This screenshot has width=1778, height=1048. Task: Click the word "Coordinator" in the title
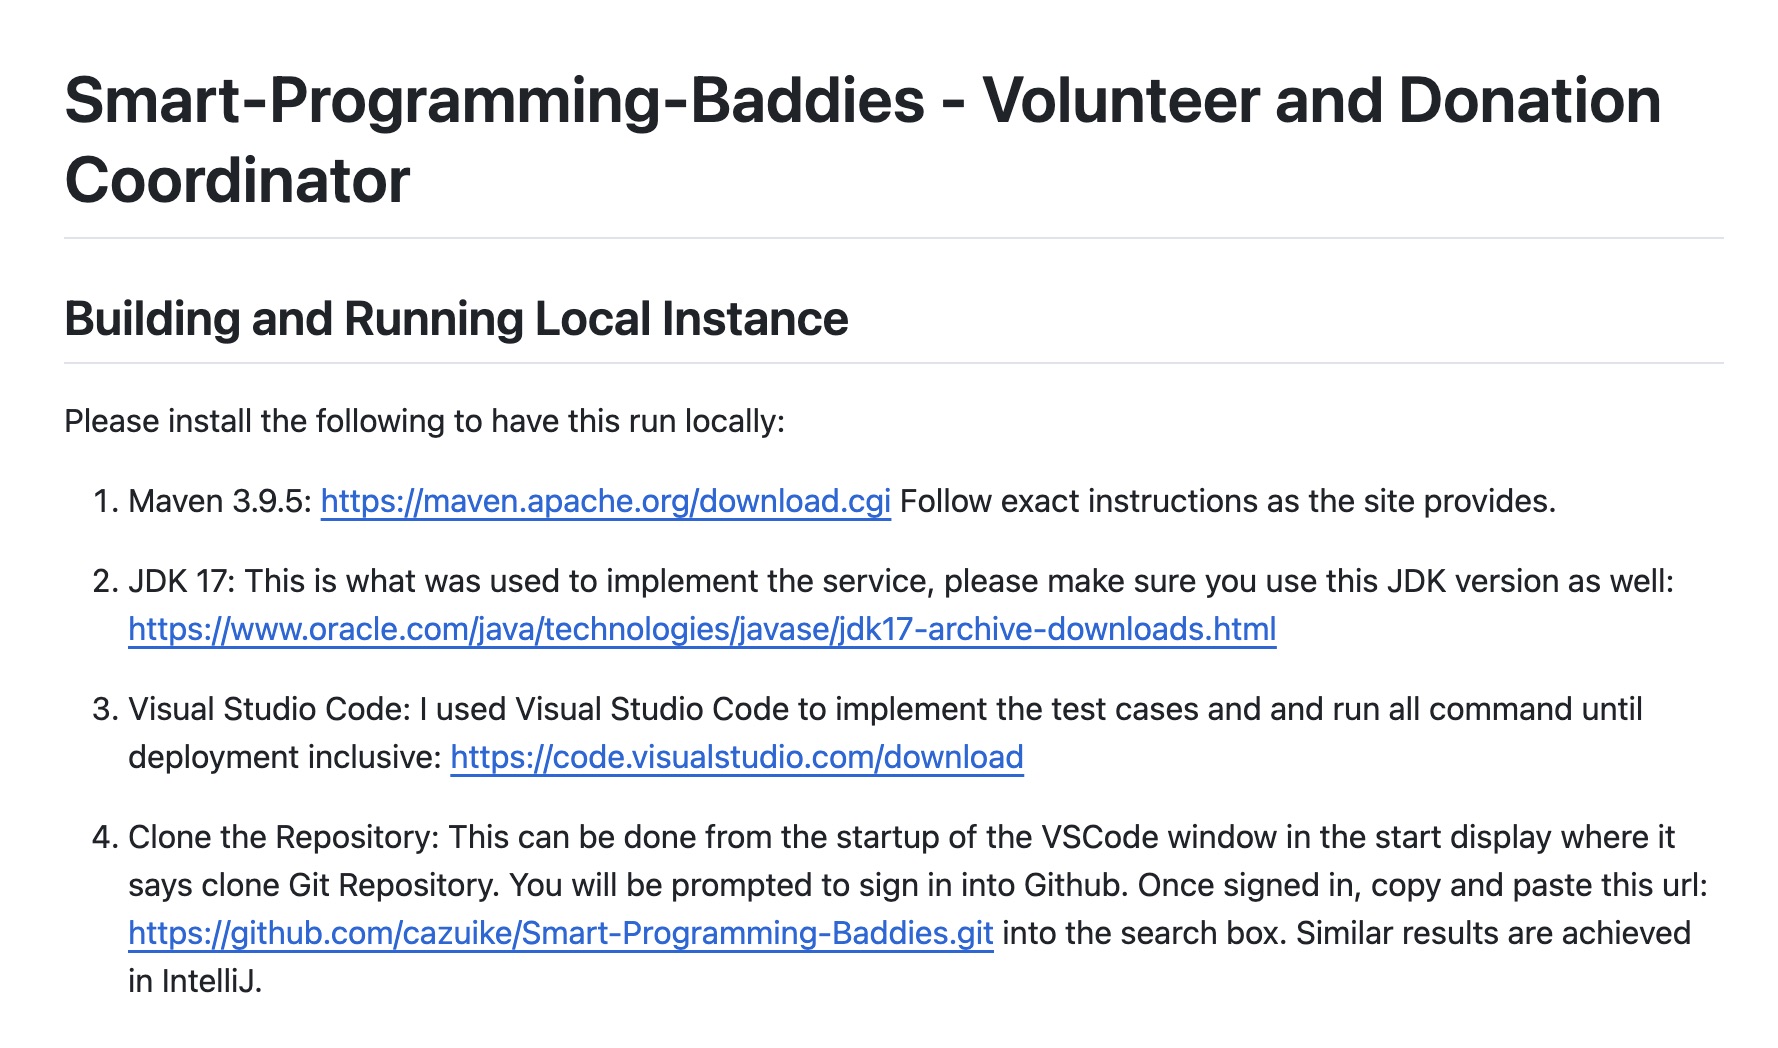pyautogui.click(x=237, y=181)
